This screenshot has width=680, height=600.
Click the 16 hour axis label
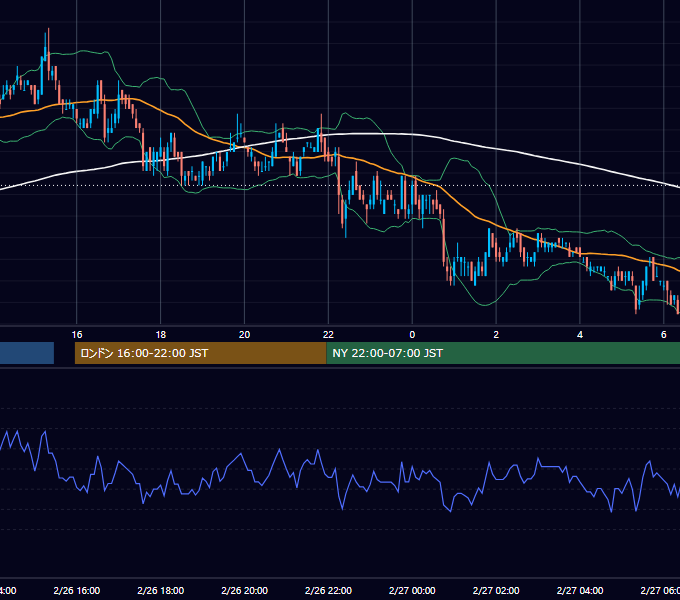(x=77, y=334)
